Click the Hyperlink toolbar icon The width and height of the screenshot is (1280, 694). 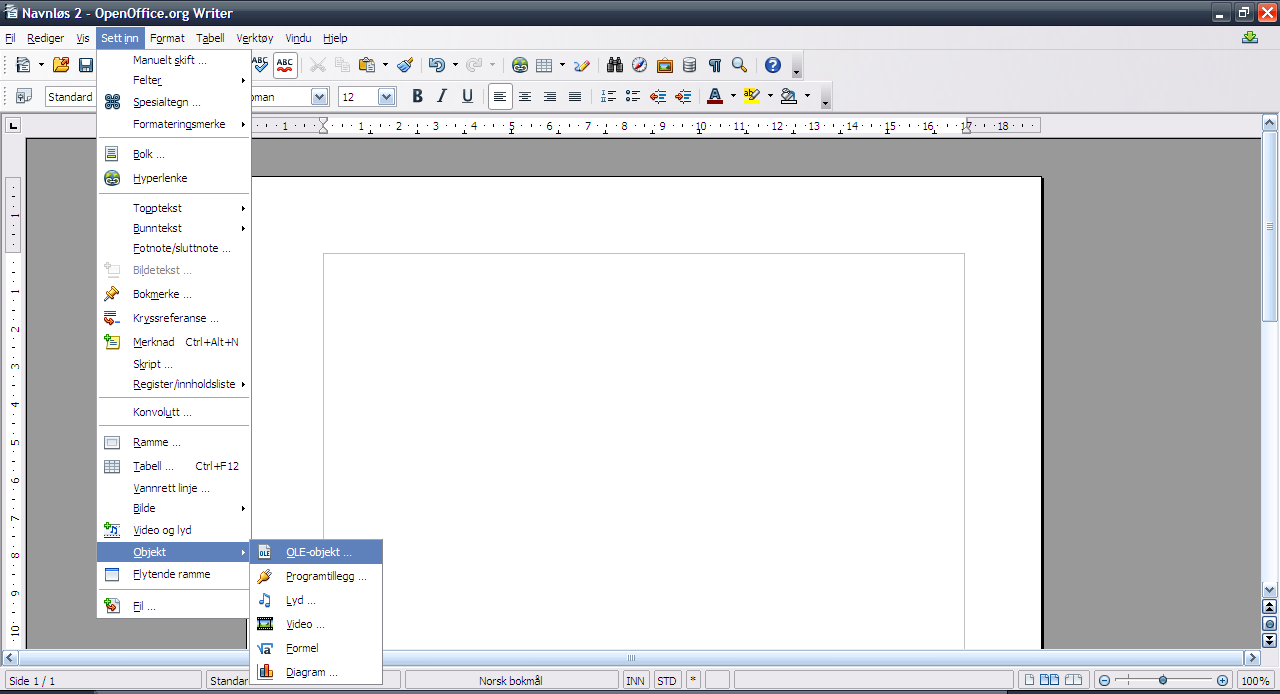point(520,65)
